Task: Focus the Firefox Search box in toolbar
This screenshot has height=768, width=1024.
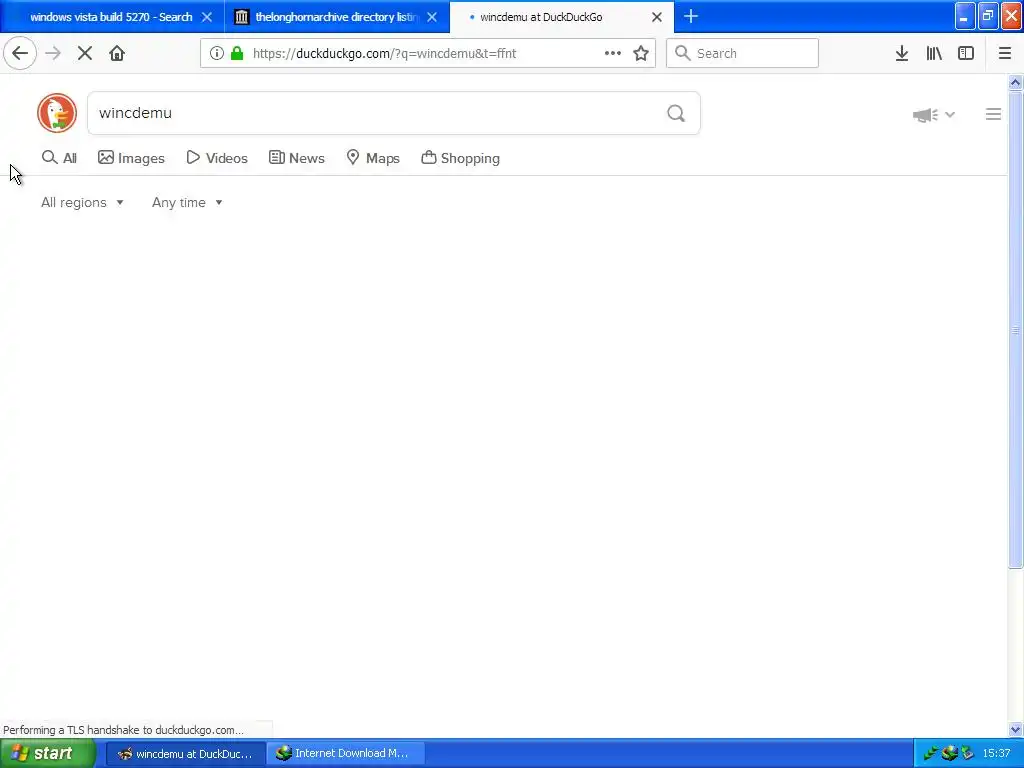Action: click(743, 53)
